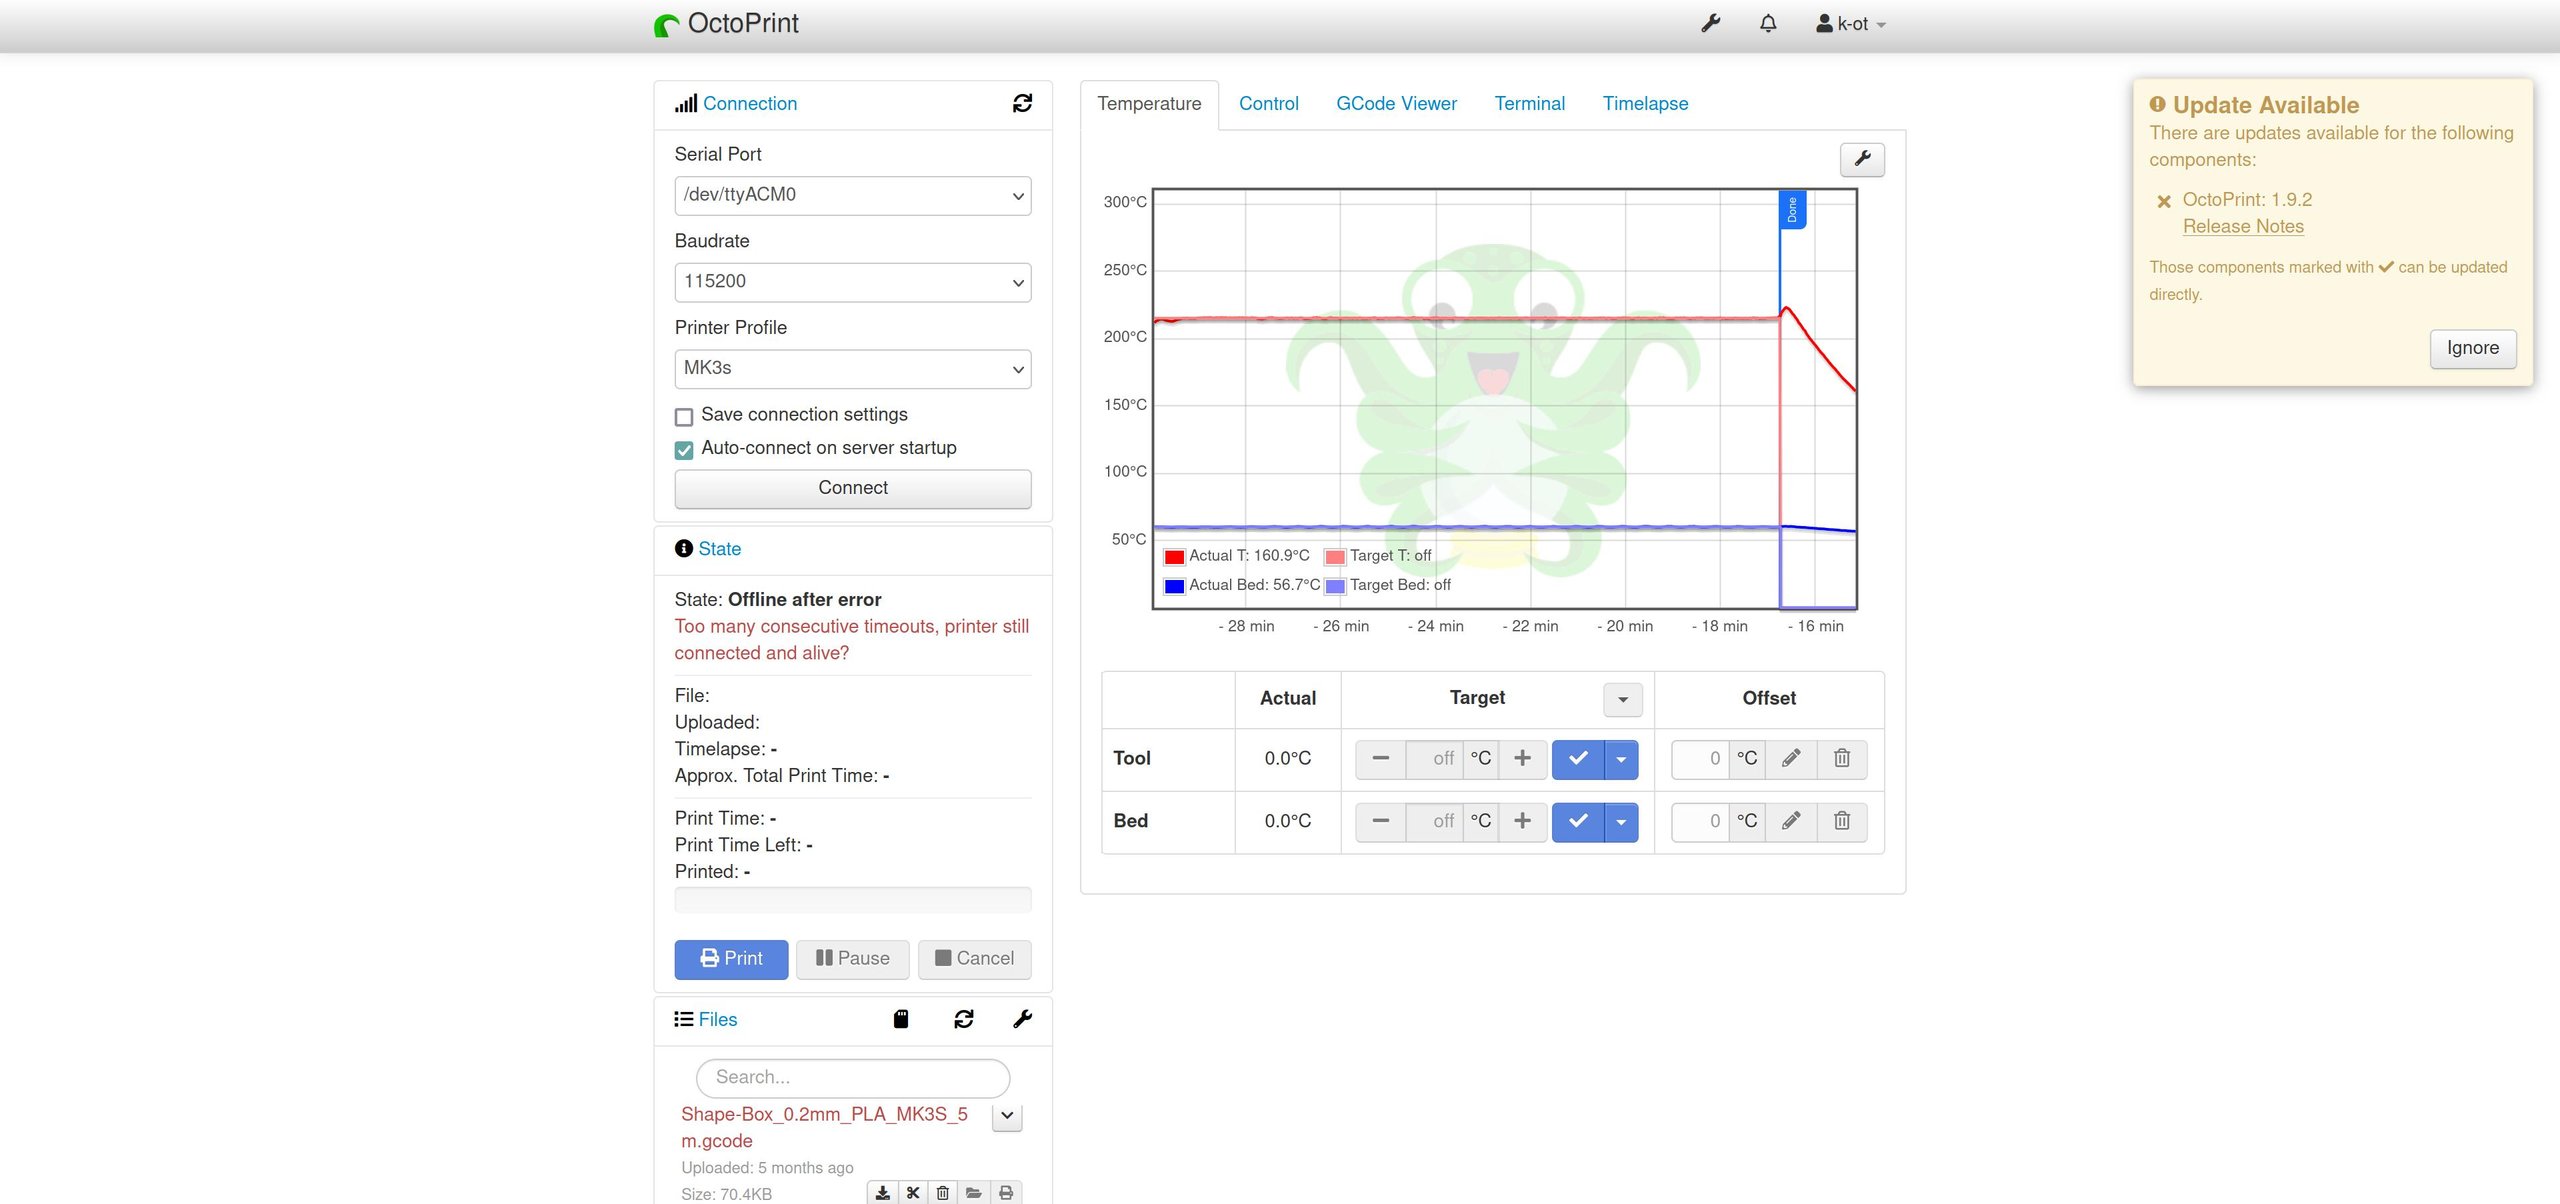
Task: Click the notifications bell icon
Action: click(x=1767, y=24)
